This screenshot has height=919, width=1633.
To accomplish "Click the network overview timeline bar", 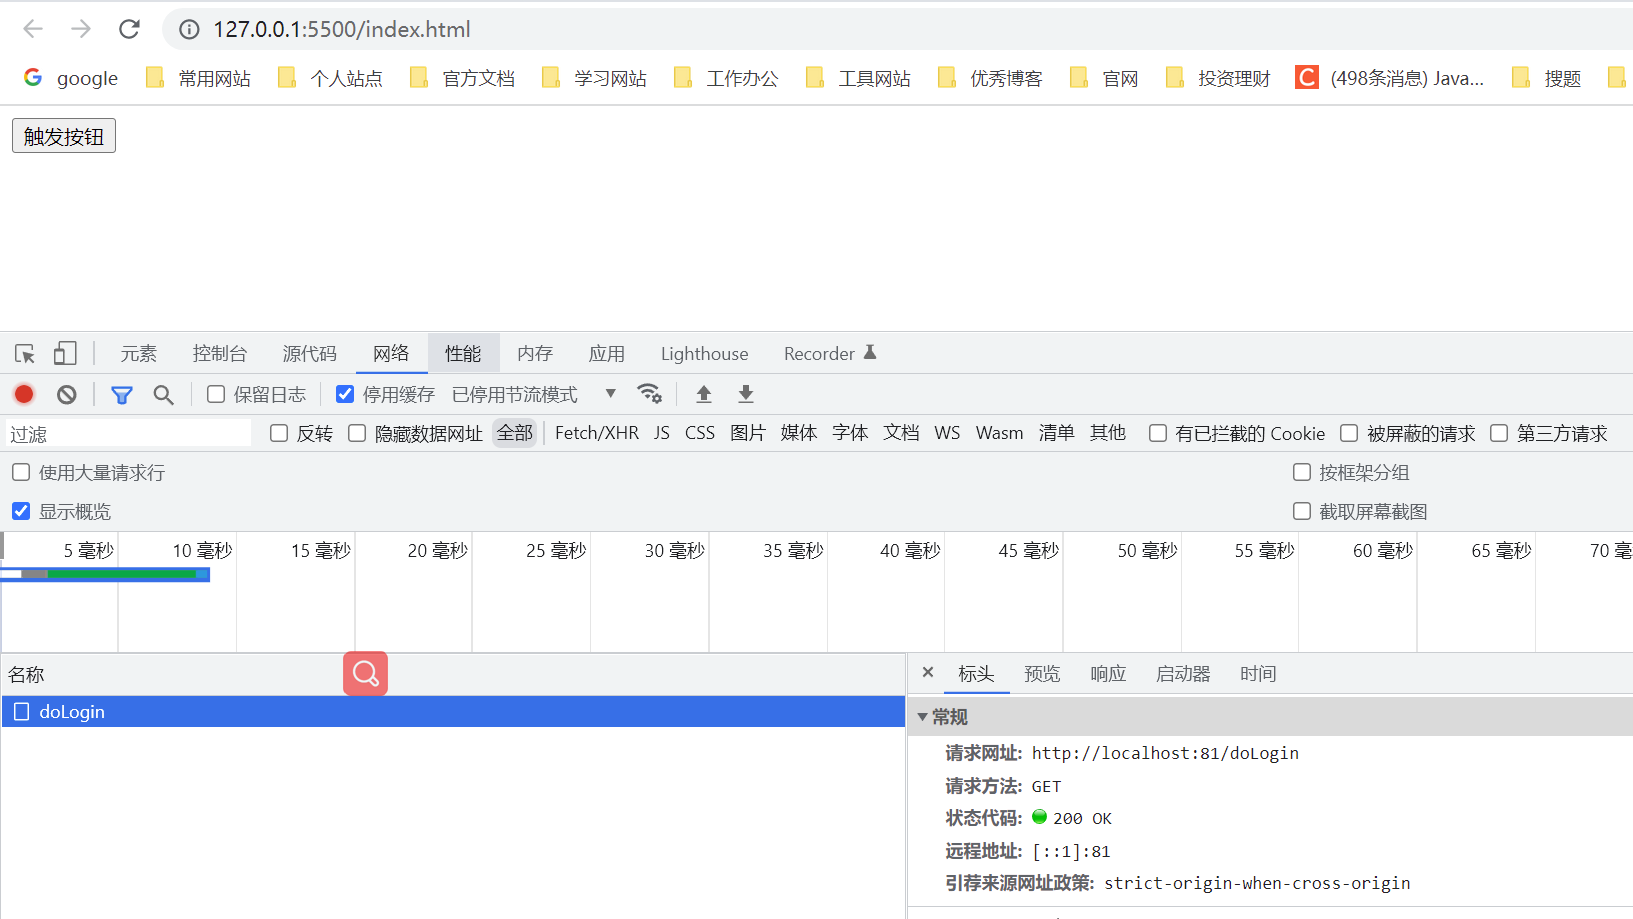I will [105, 574].
